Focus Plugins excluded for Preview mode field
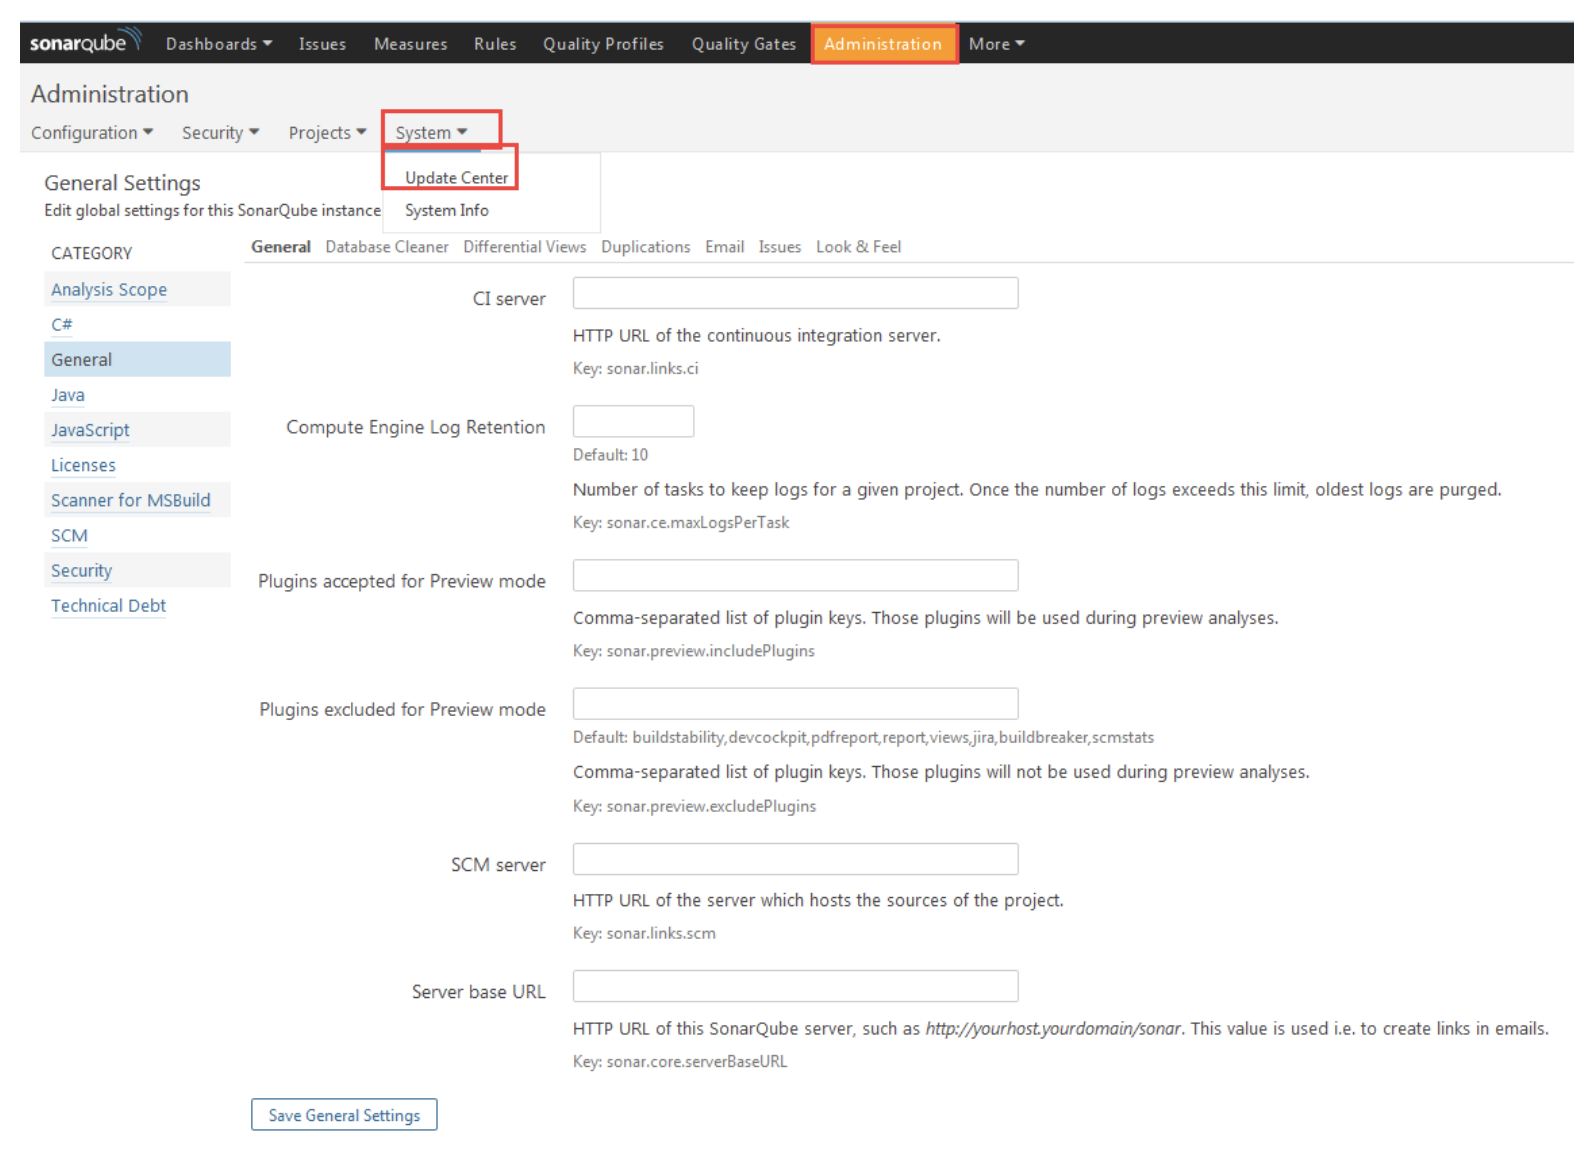 [x=795, y=703]
